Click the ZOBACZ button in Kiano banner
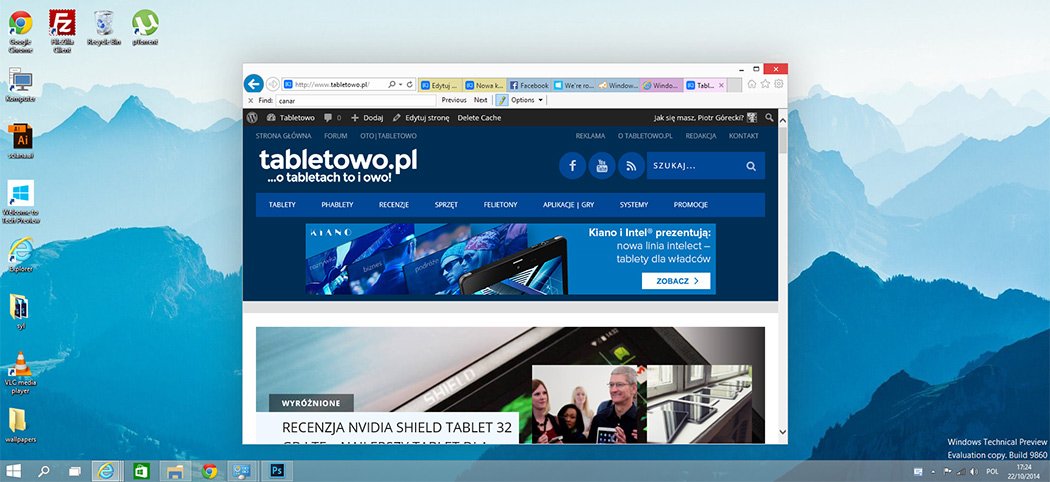 tap(676, 281)
